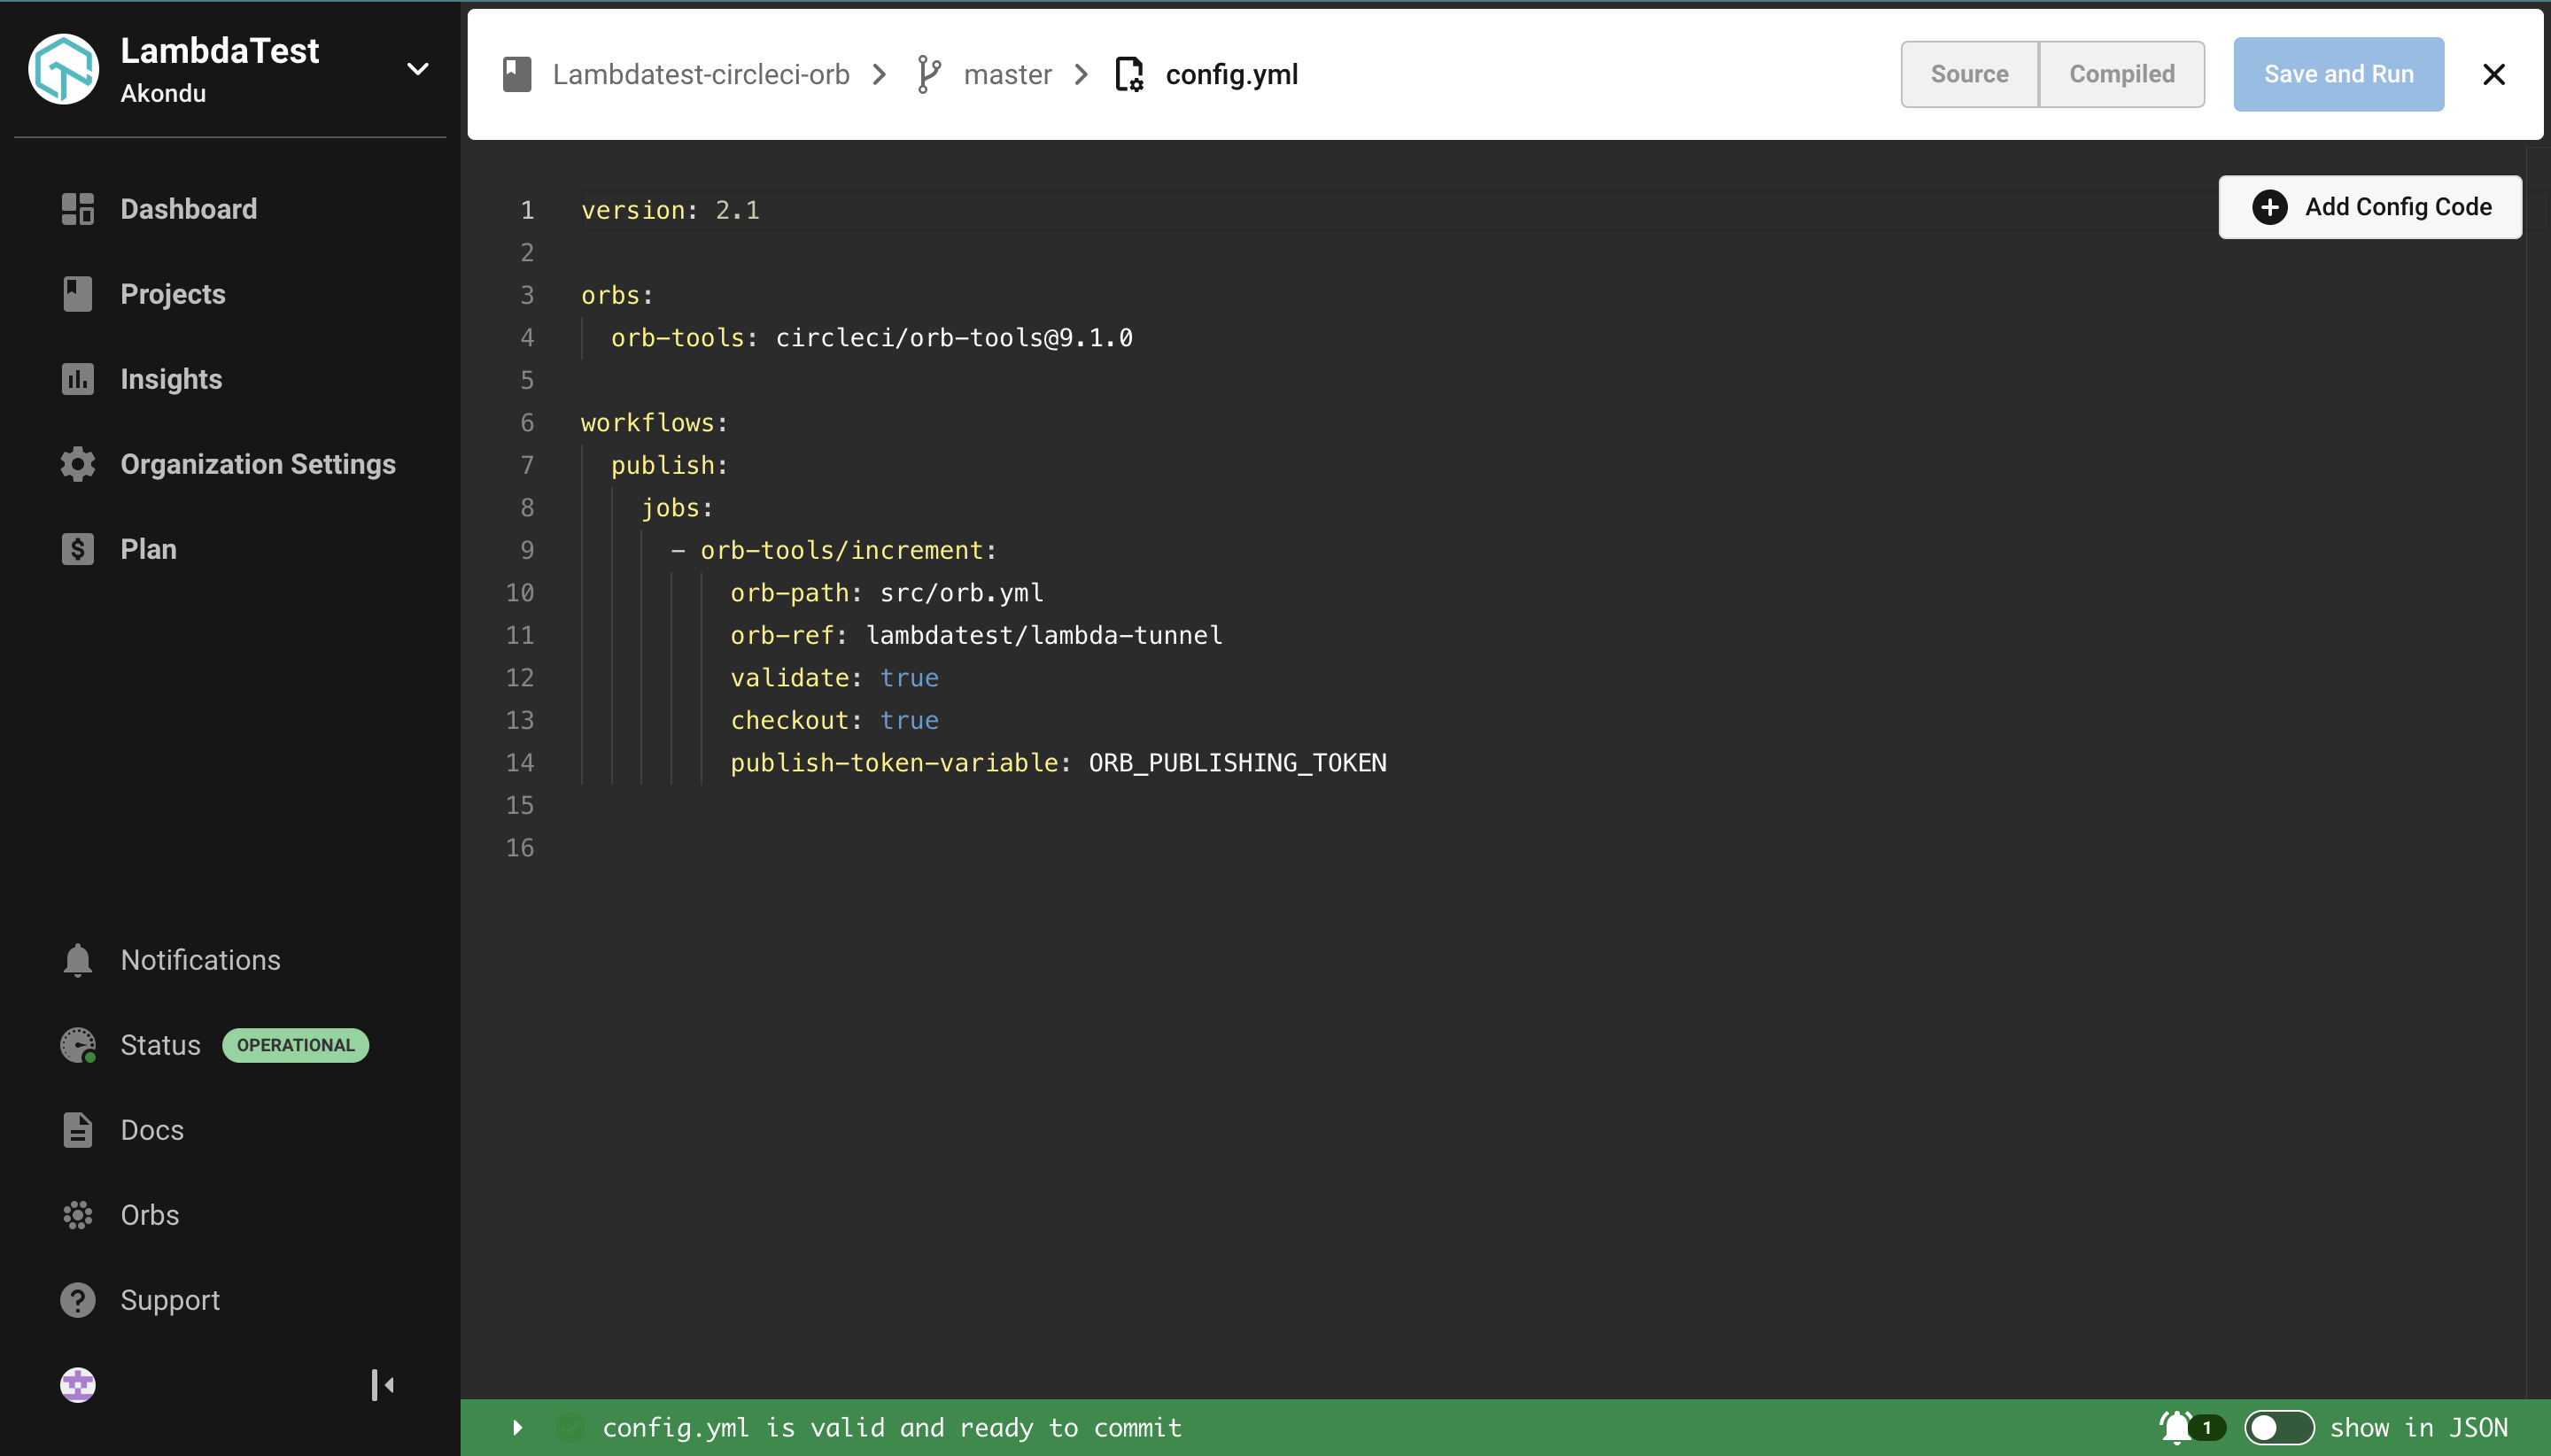The height and width of the screenshot is (1456, 2551).
Task: Collapse the sidebar navigation panel
Action: (382, 1385)
